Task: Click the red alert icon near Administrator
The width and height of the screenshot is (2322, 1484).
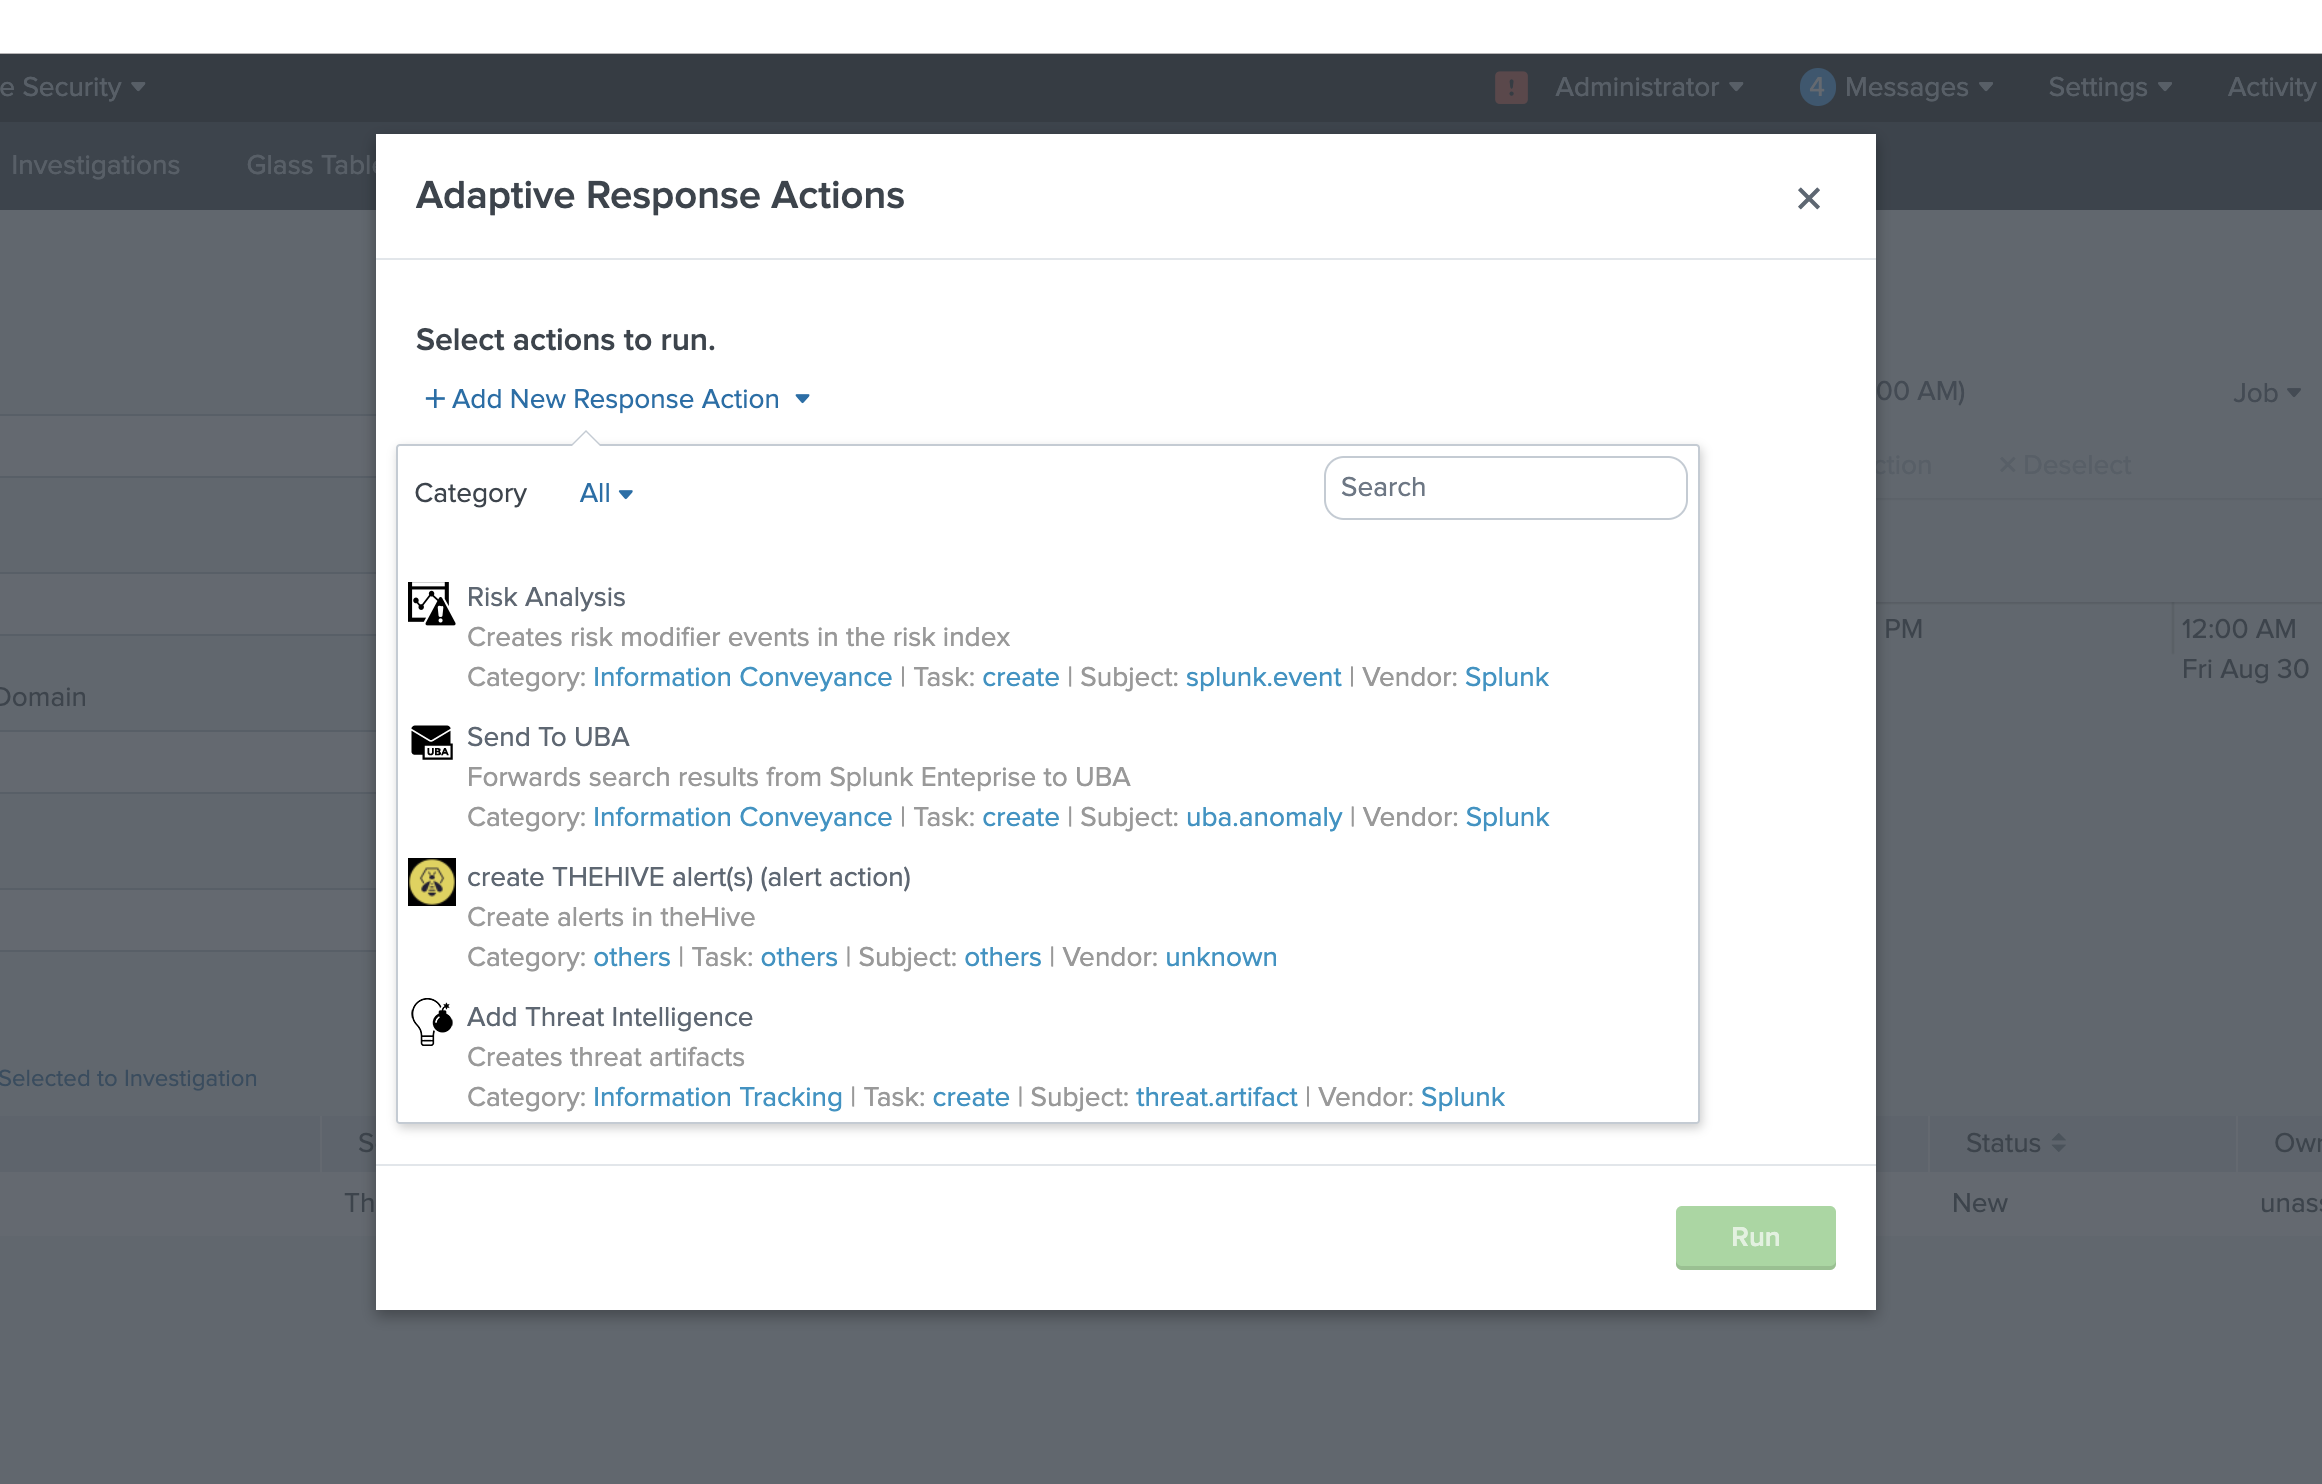Action: coord(1511,87)
